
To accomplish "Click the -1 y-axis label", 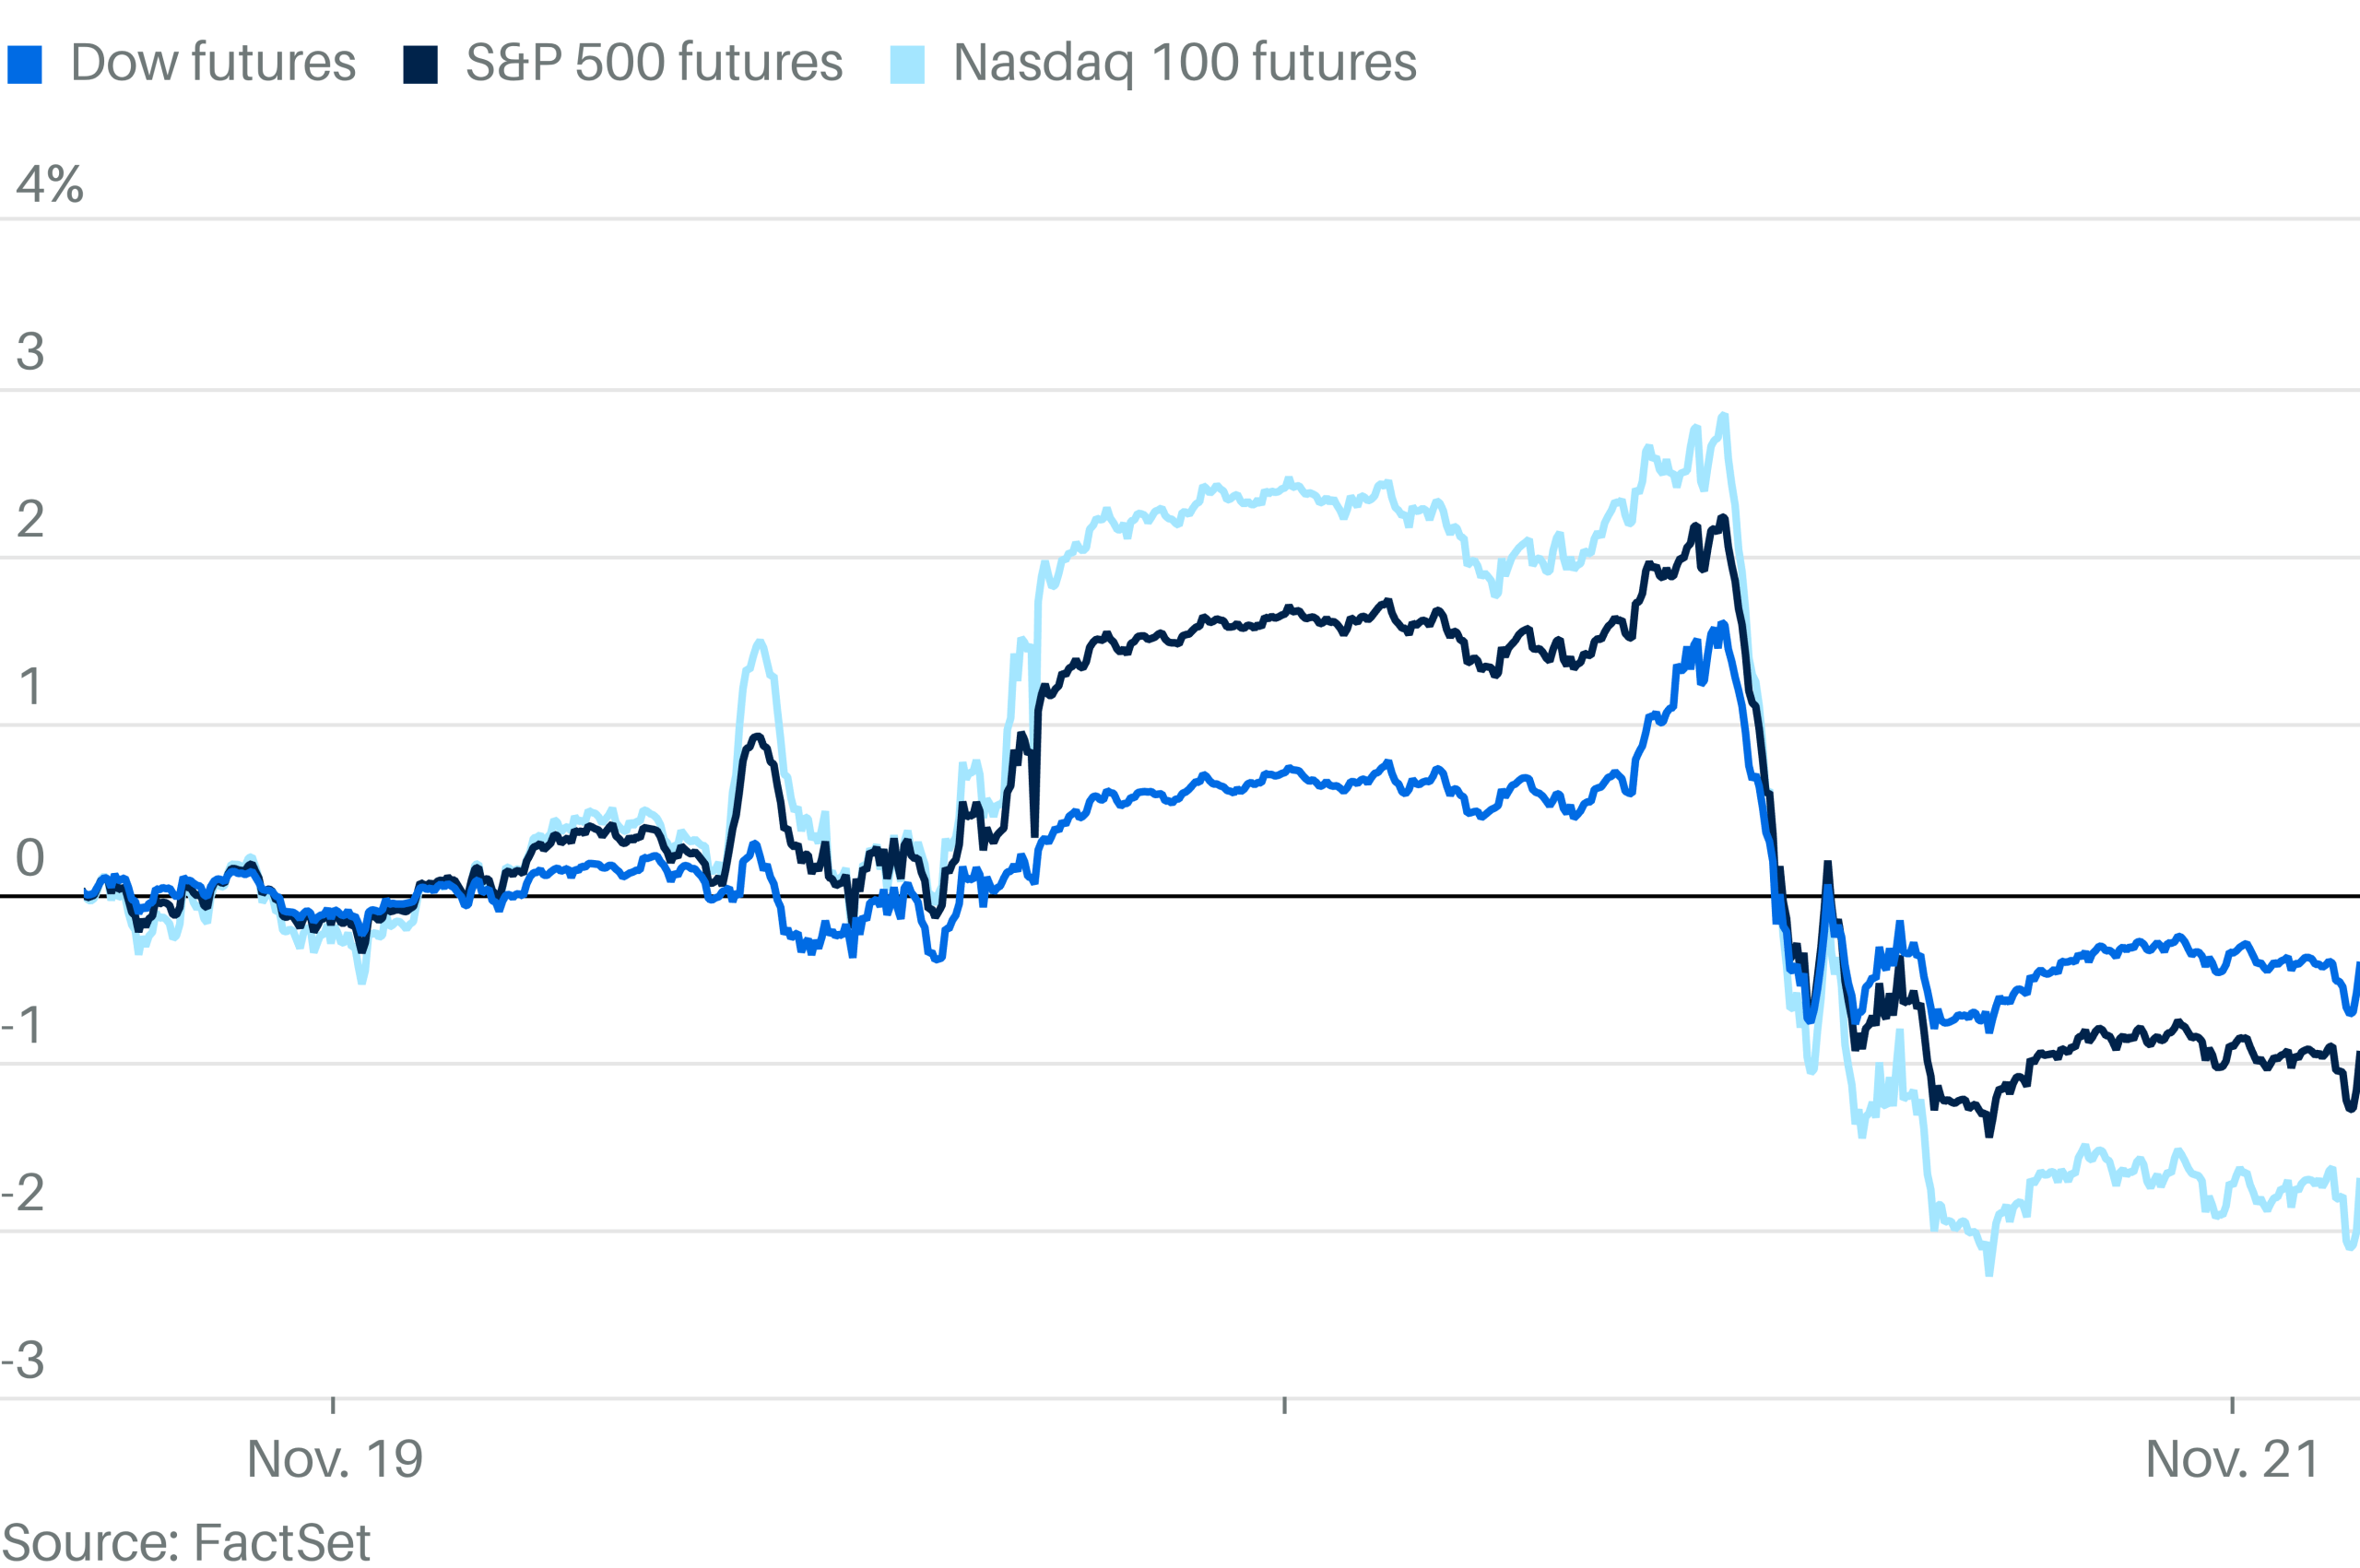I will coord(23,1025).
